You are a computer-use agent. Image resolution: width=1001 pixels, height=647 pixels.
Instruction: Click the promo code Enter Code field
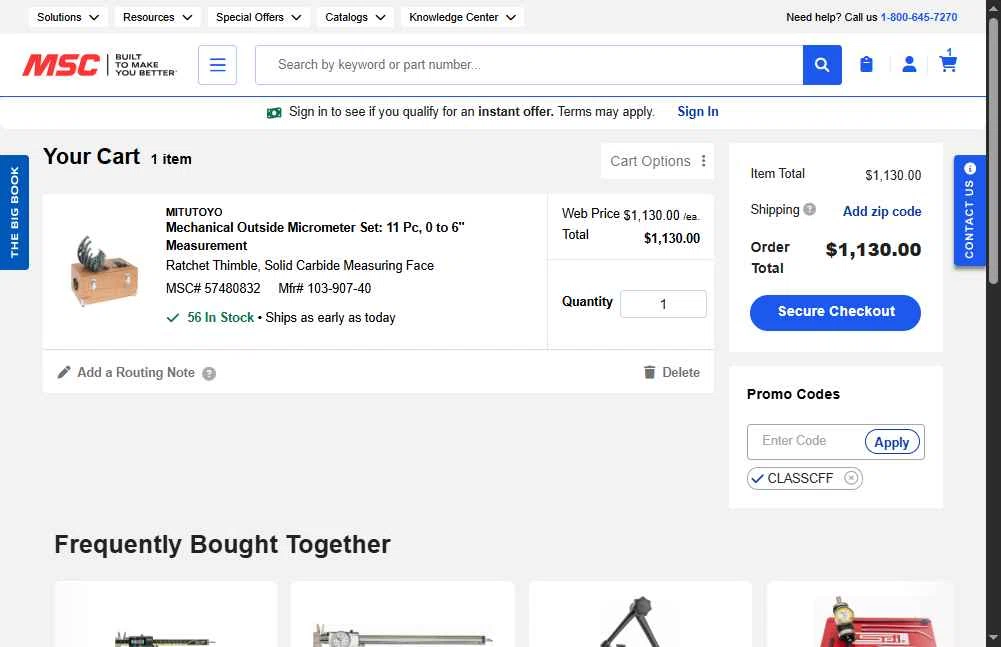click(x=806, y=441)
